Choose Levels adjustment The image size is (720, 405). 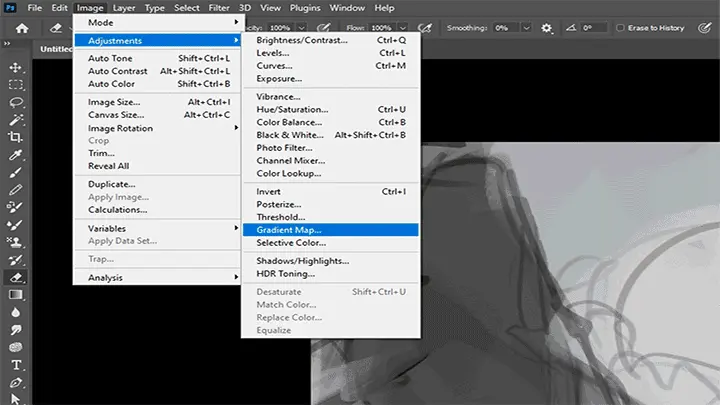tap(331, 53)
